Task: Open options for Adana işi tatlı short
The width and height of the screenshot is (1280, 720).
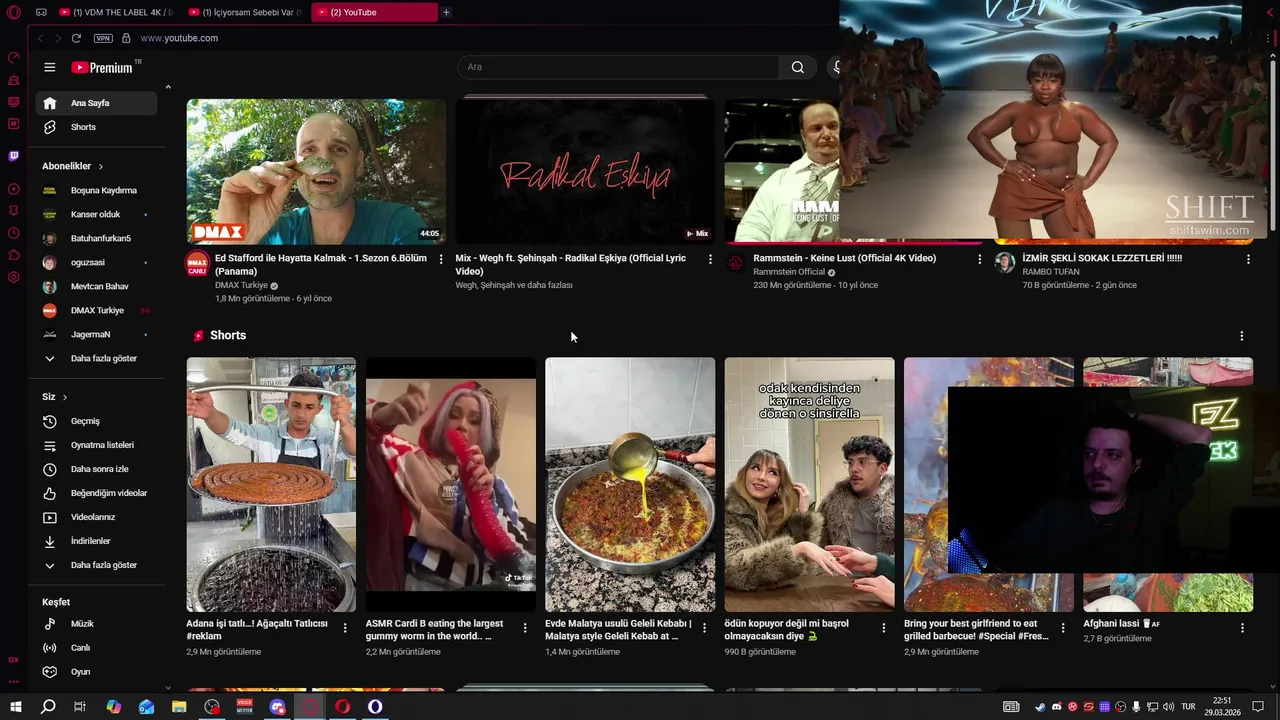Action: point(345,628)
